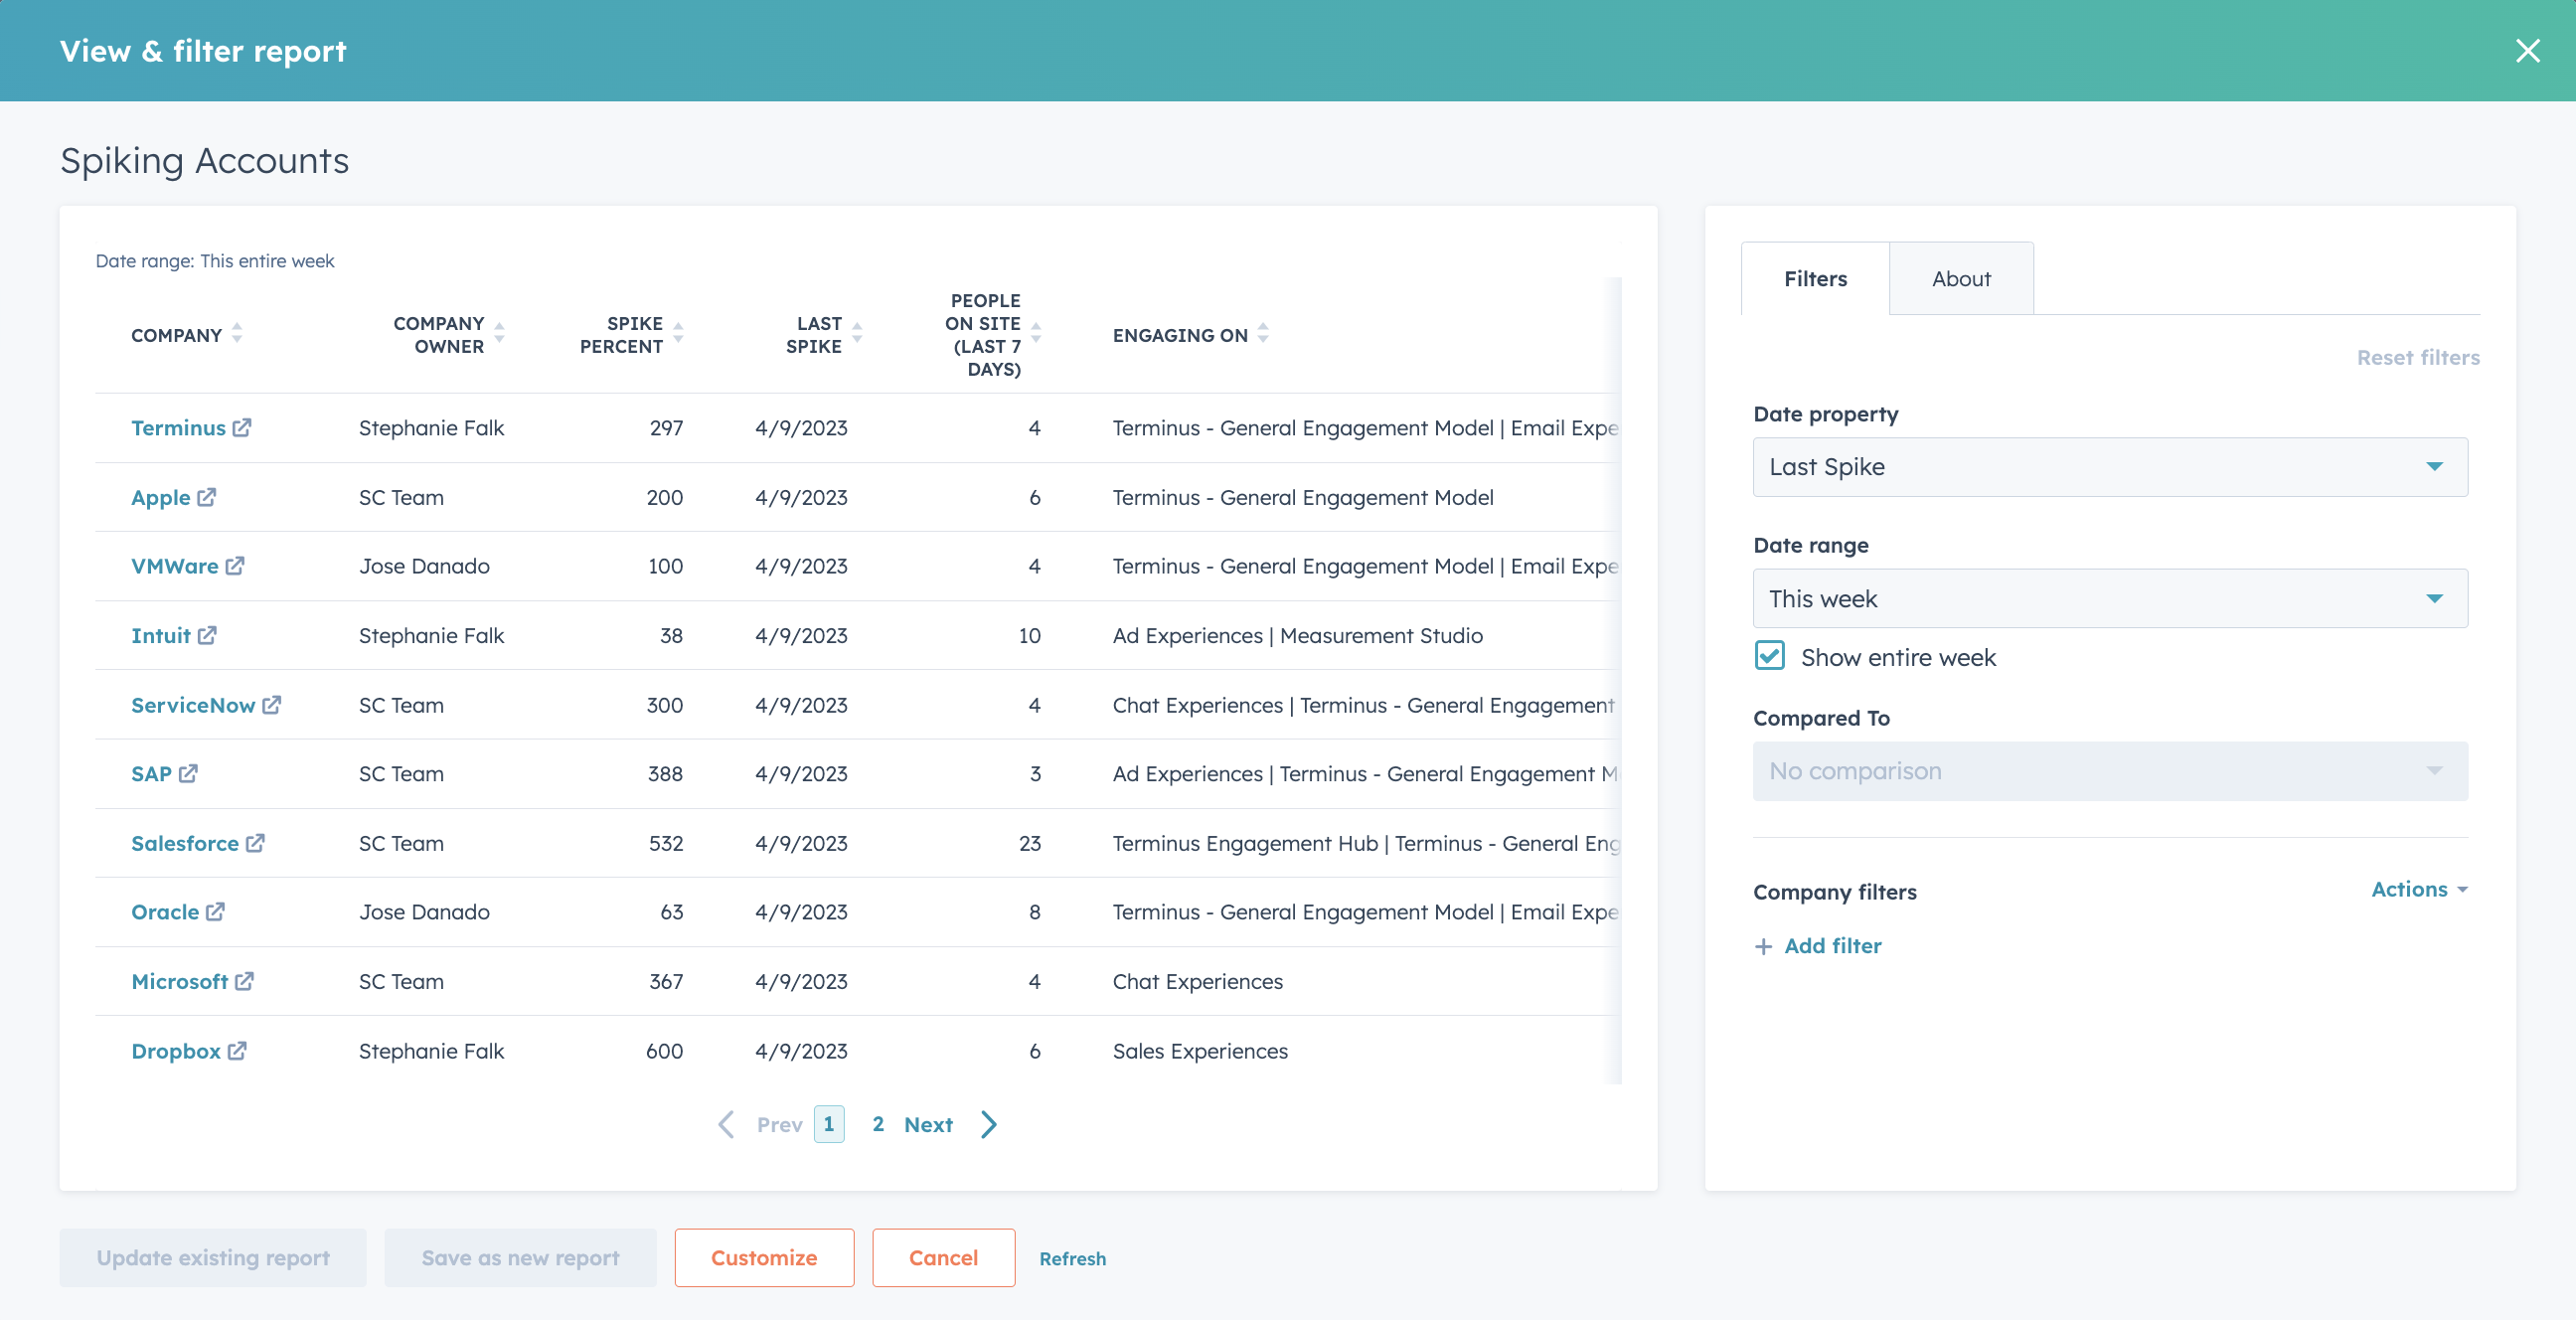This screenshot has width=2576, height=1320.
Task: Open ServiceNow external link icon
Action: [x=272, y=705]
